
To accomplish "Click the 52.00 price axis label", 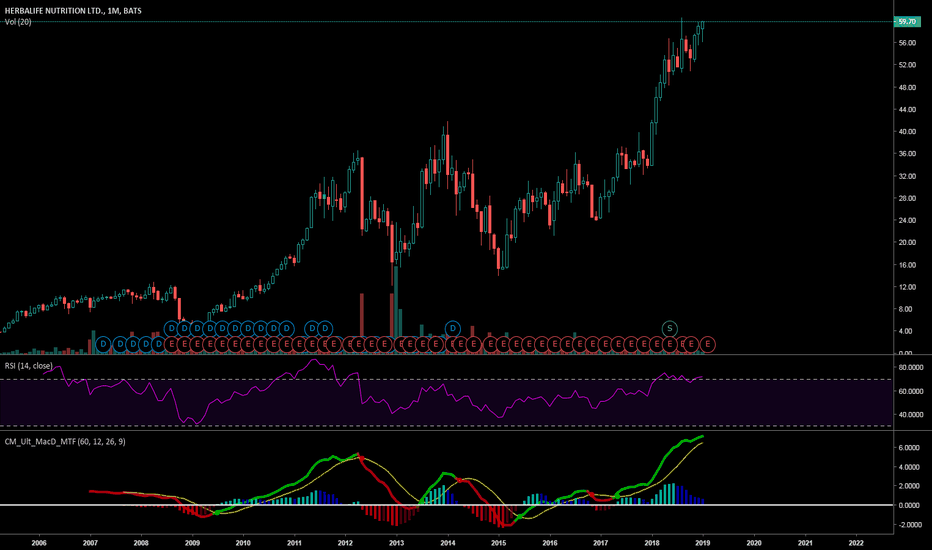I will [x=907, y=65].
